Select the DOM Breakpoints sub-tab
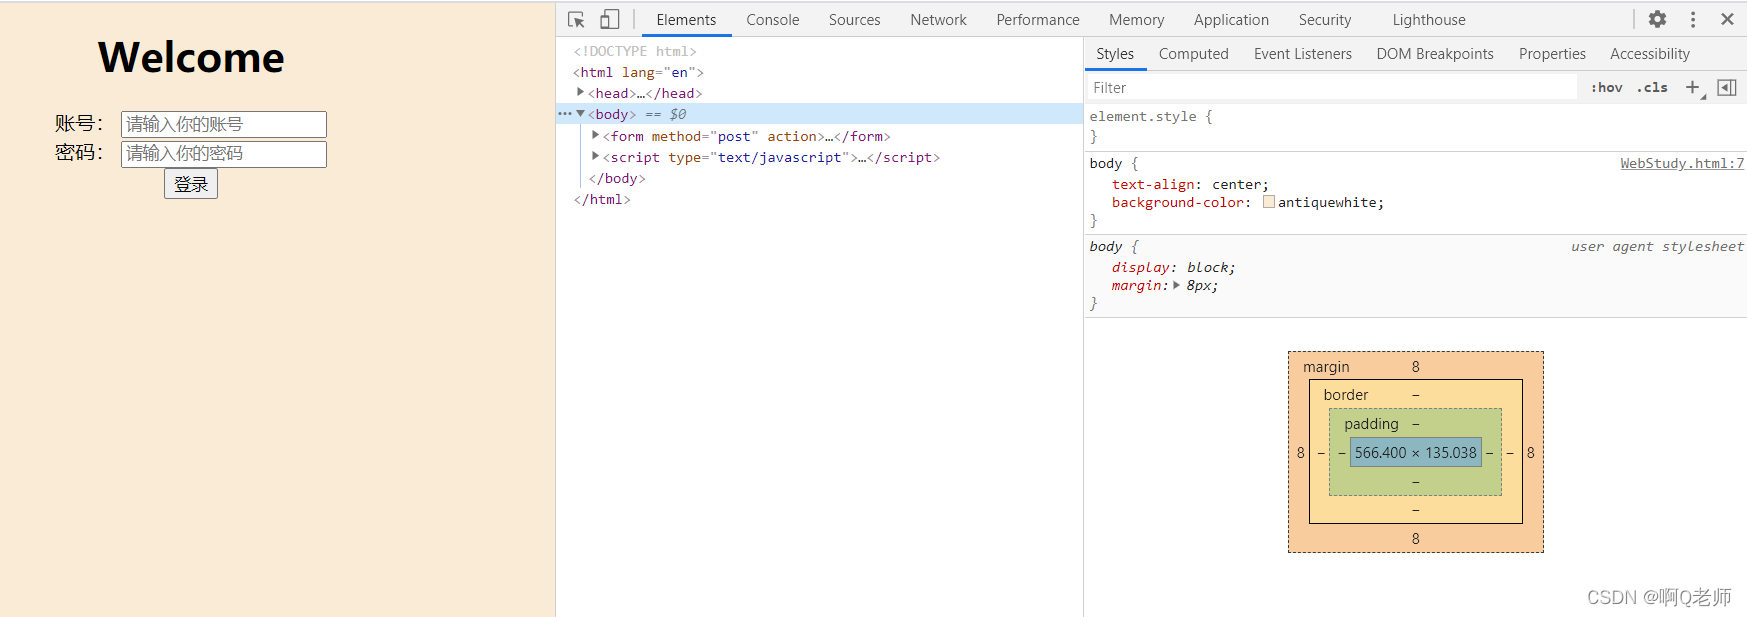 [1435, 54]
